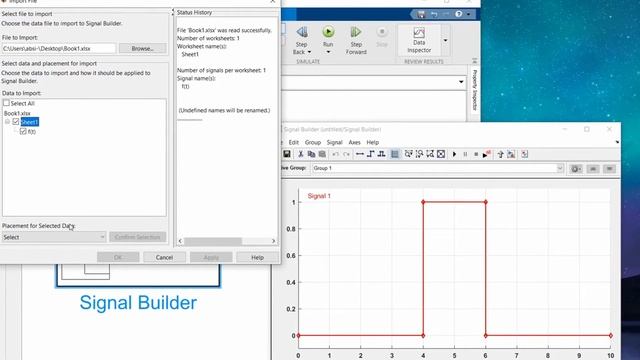
Task: Open the Simulink model path bar dropdown
Action: [461, 82]
